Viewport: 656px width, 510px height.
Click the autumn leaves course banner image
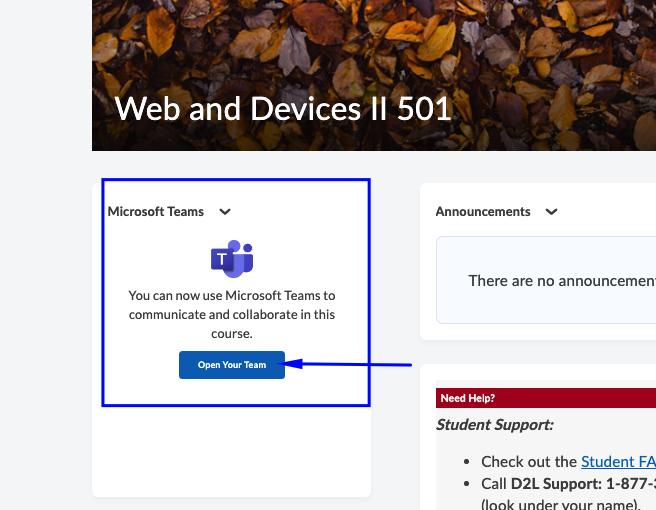[374, 75]
